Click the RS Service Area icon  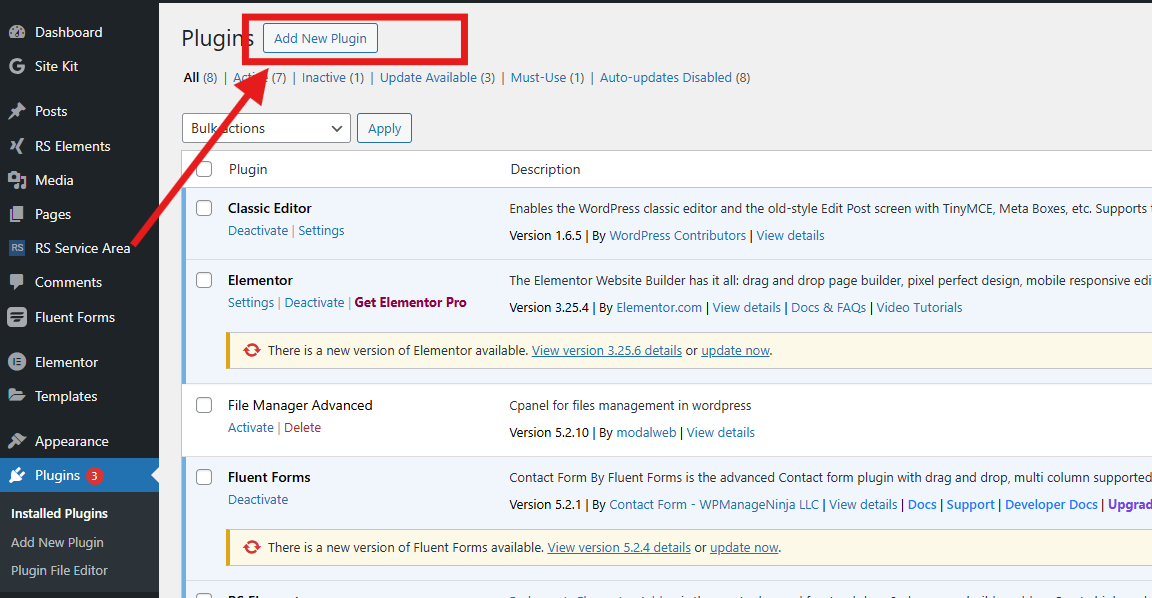coord(17,248)
